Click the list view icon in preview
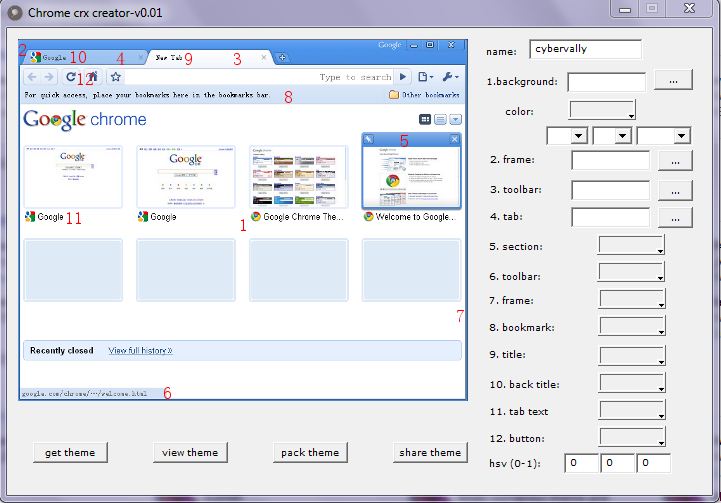The width and height of the screenshot is (721, 503). pos(440,120)
